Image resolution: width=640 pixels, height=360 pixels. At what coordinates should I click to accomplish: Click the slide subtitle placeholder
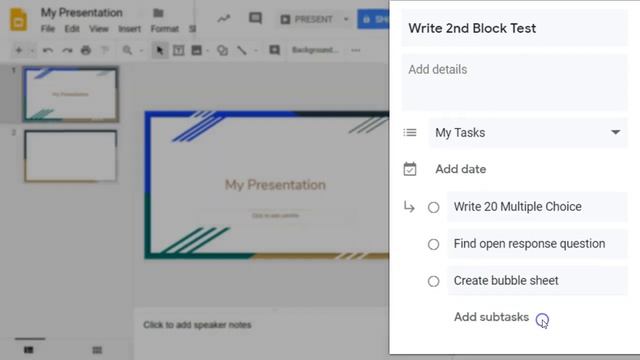click(275, 216)
